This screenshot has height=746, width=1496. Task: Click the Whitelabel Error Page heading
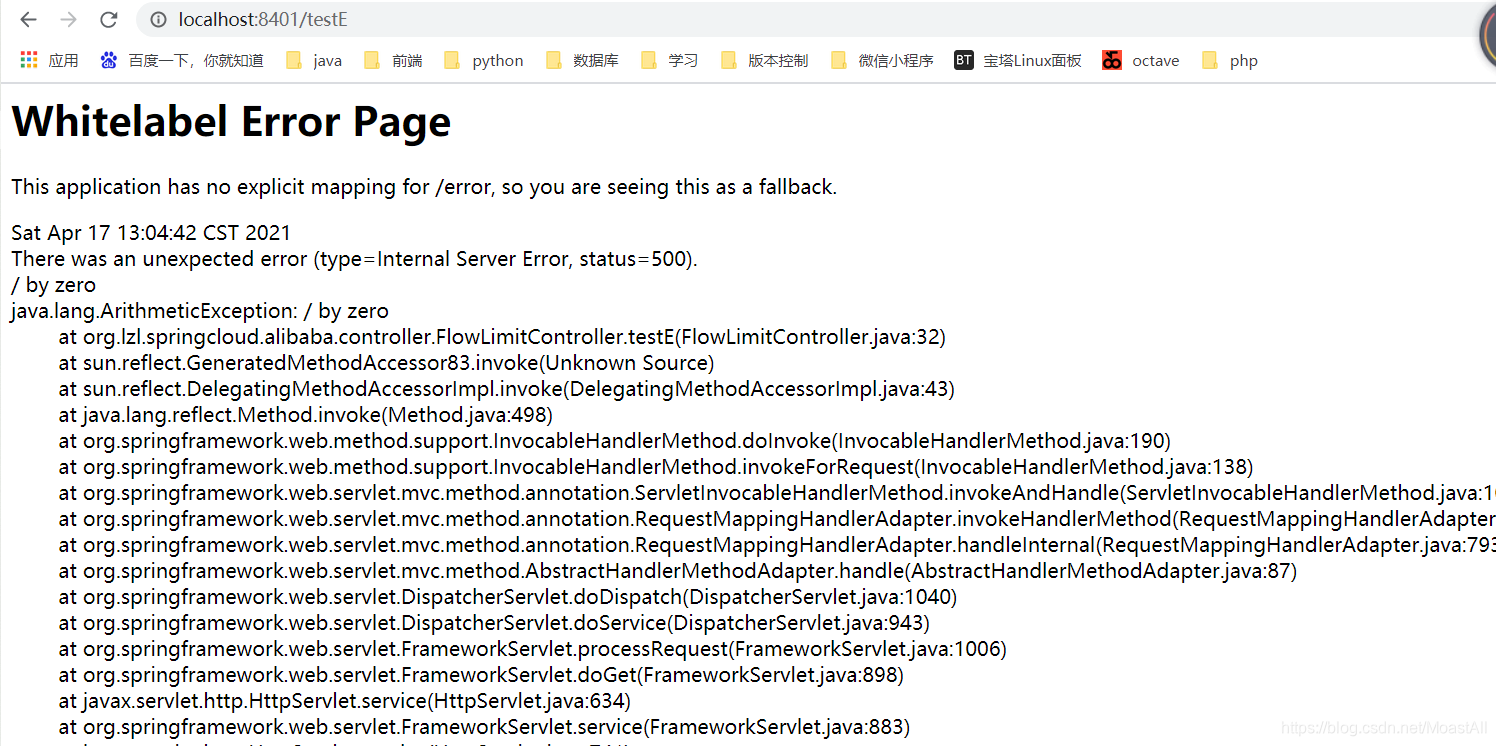coord(231,122)
